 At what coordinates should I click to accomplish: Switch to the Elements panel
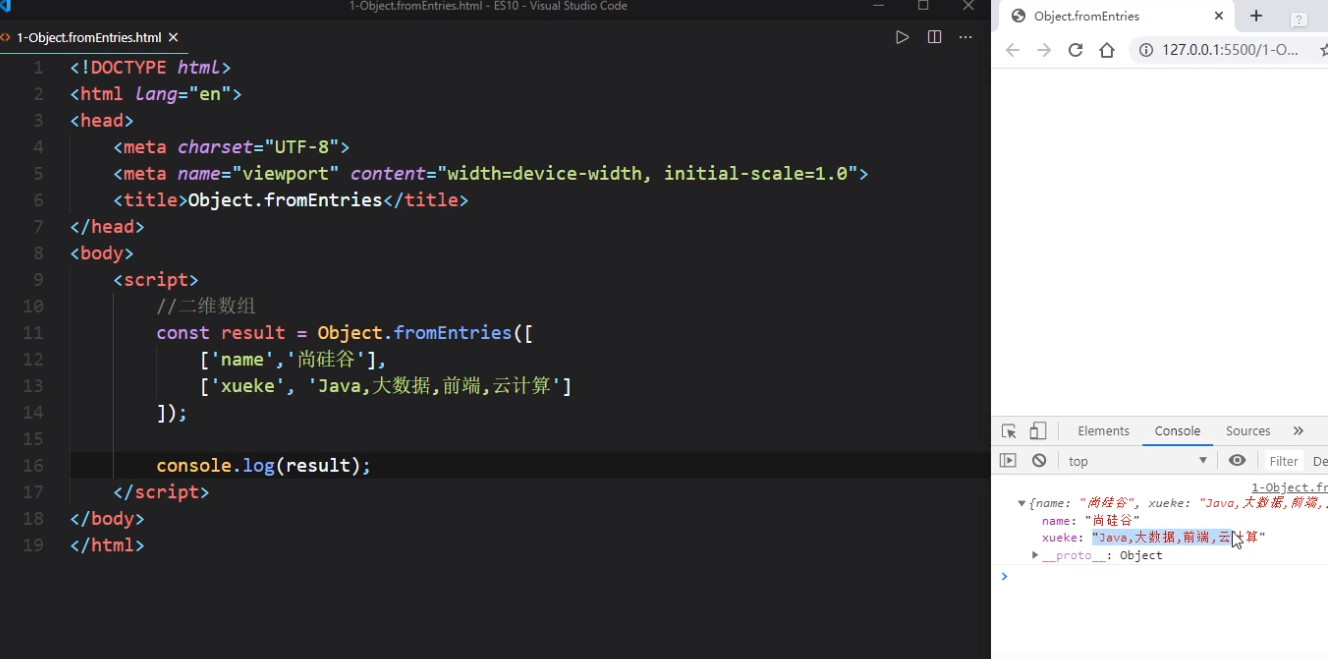1103,431
